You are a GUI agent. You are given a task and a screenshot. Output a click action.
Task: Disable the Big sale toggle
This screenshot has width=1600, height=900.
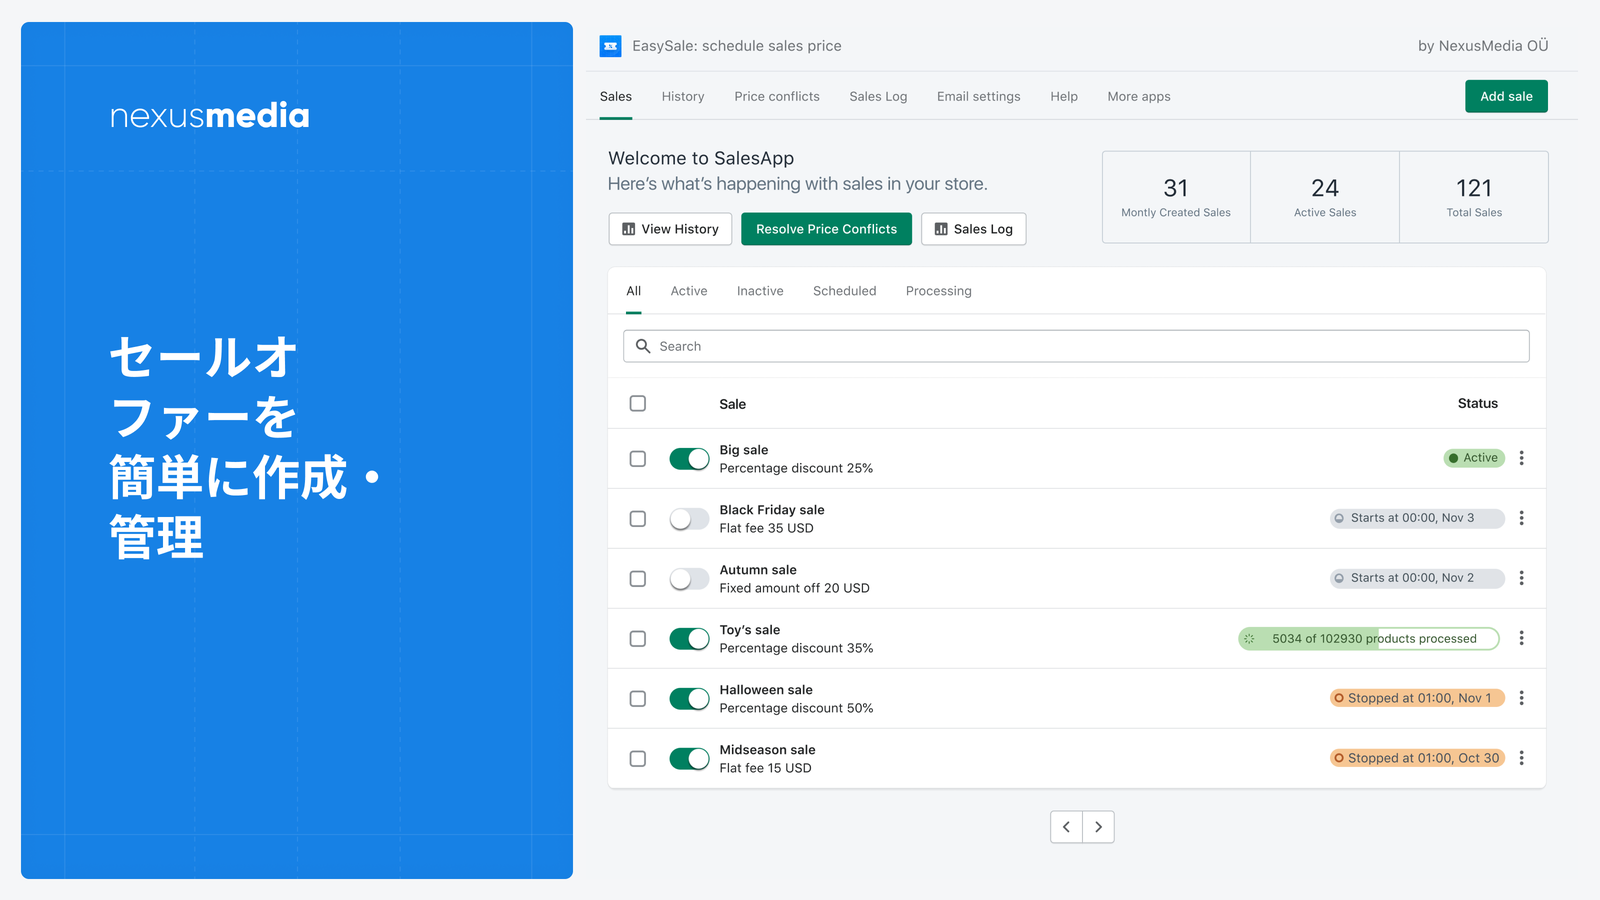[689, 459]
